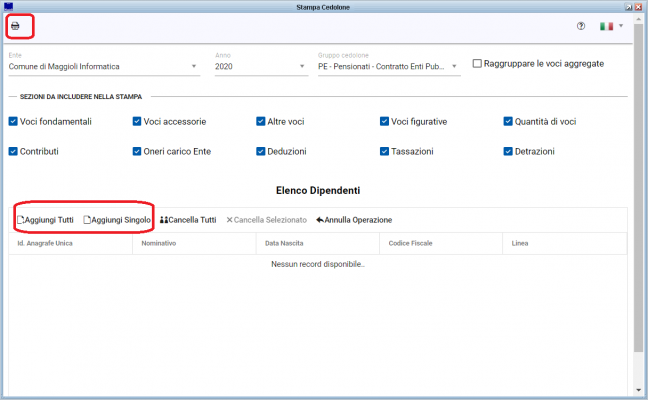The height and width of the screenshot is (400, 648).
Task: Uncheck the Detrazioni checkbox
Action: tap(508, 151)
